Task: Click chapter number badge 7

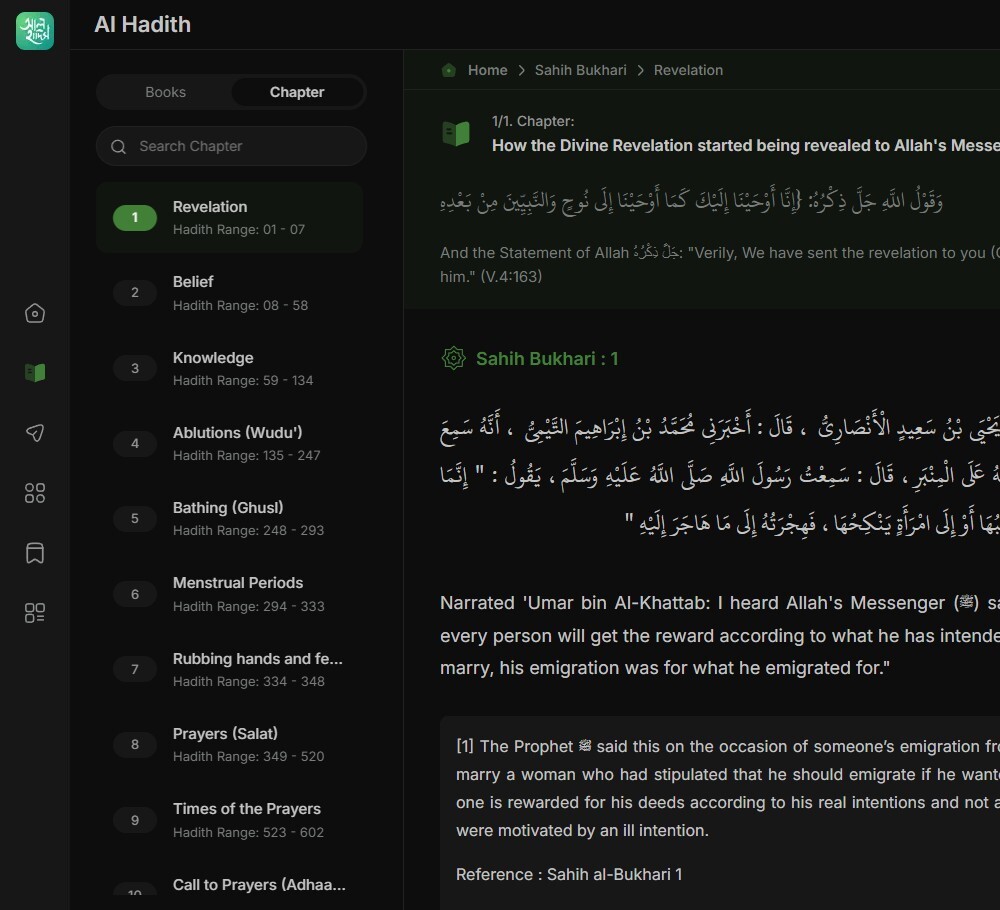Action: click(135, 669)
